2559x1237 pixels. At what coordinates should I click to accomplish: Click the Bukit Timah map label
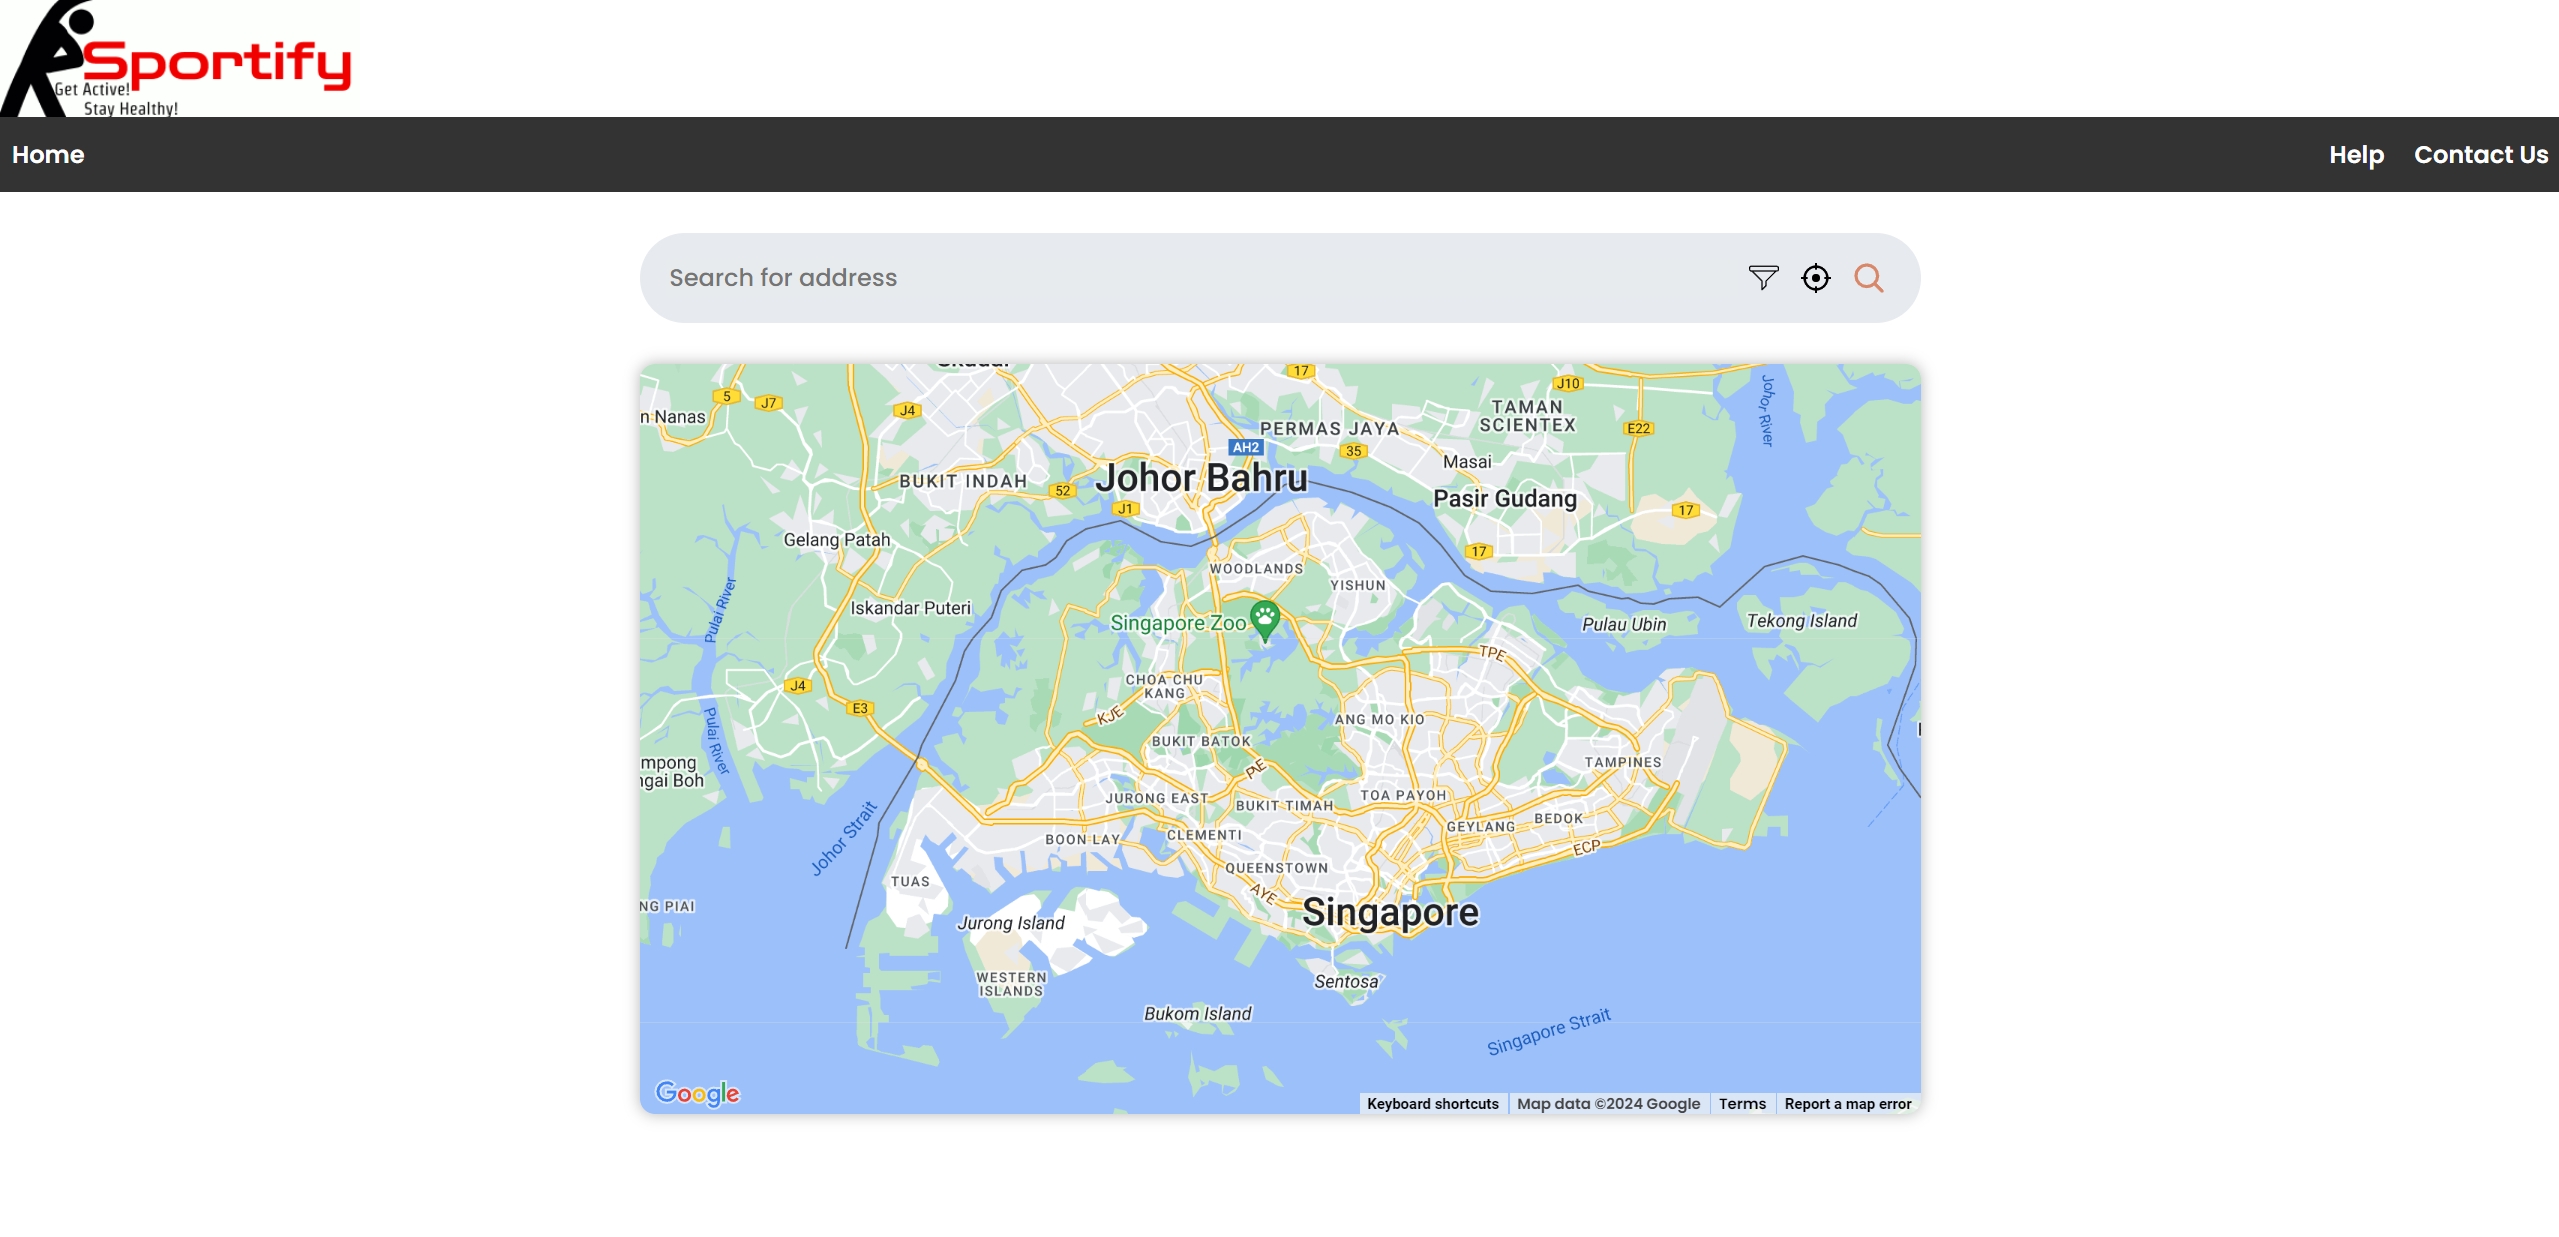point(1285,806)
